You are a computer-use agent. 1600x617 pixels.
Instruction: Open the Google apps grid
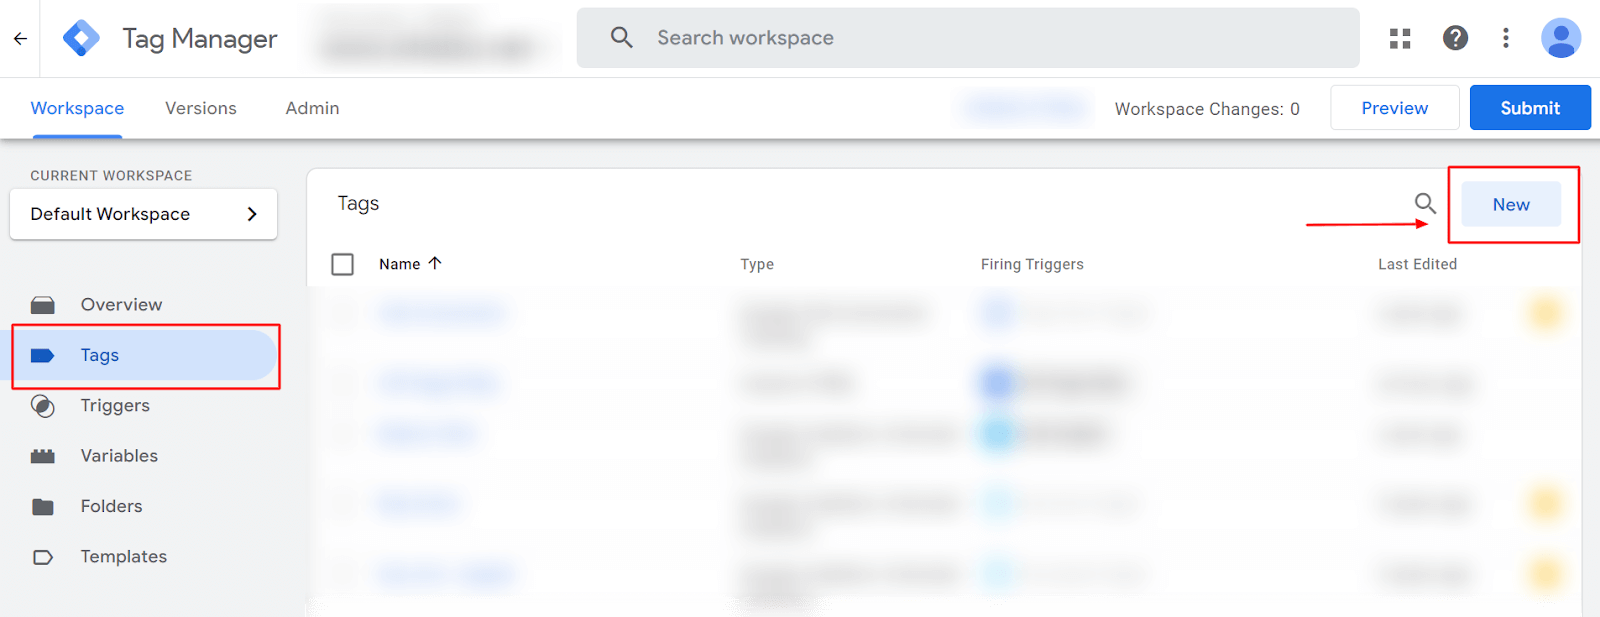pos(1400,38)
